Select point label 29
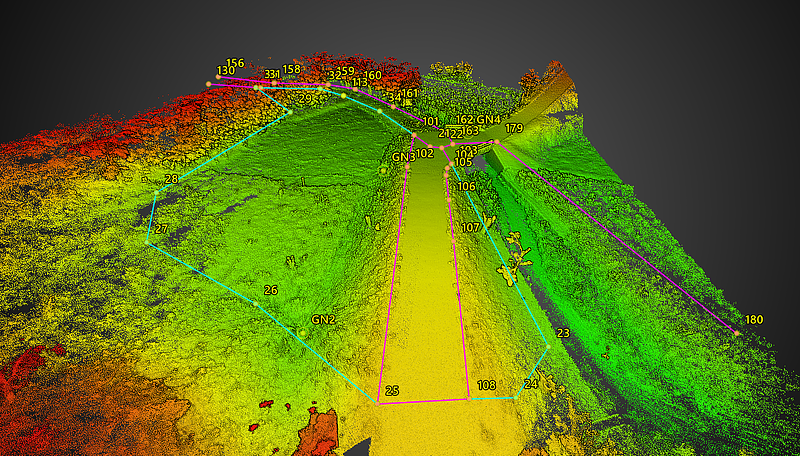 click(305, 98)
